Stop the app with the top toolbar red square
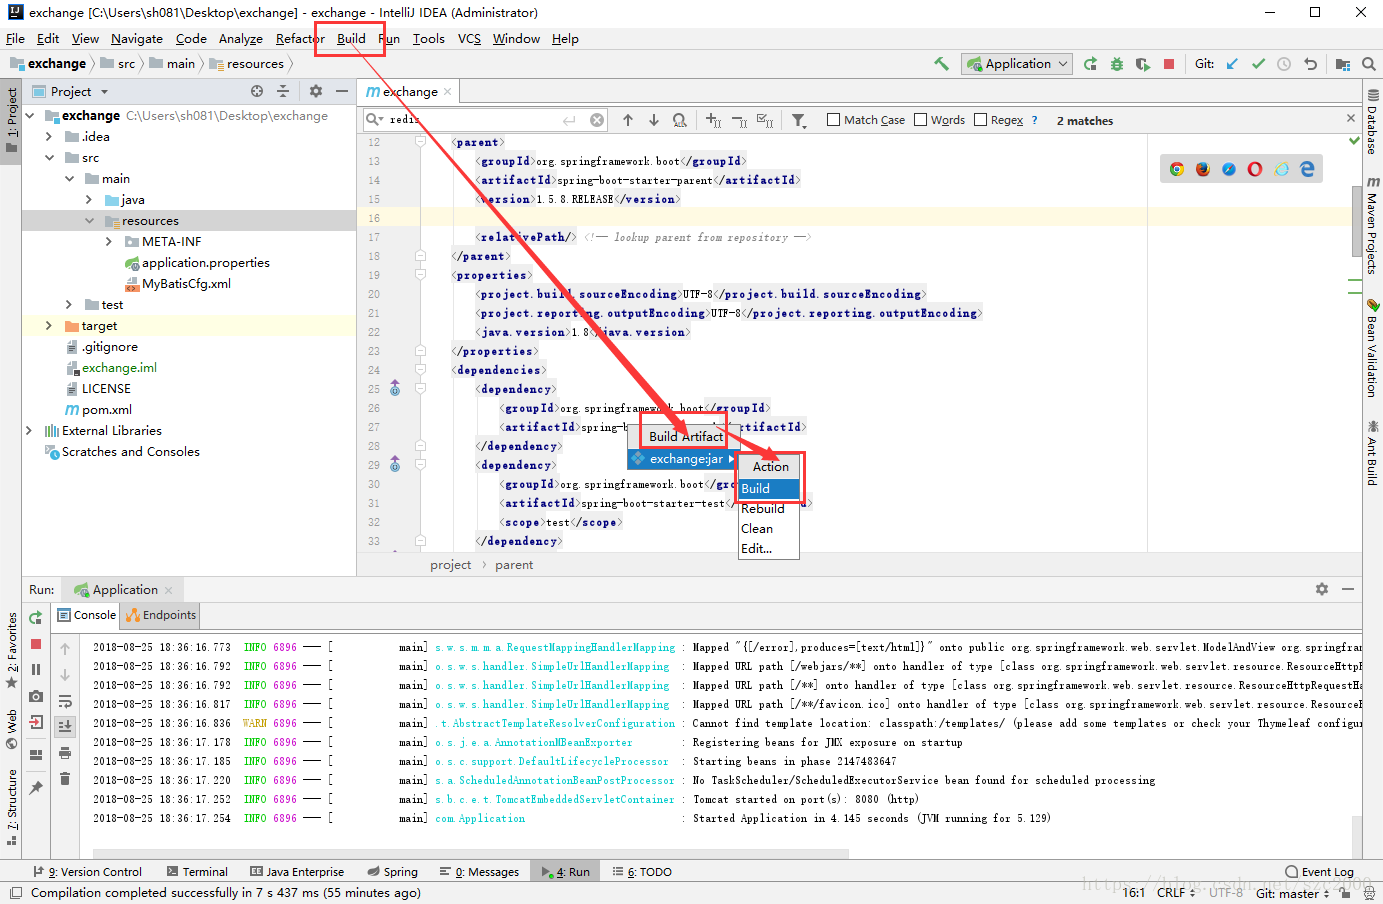The width and height of the screenshot is (1383, 904). coord(1169,63)
